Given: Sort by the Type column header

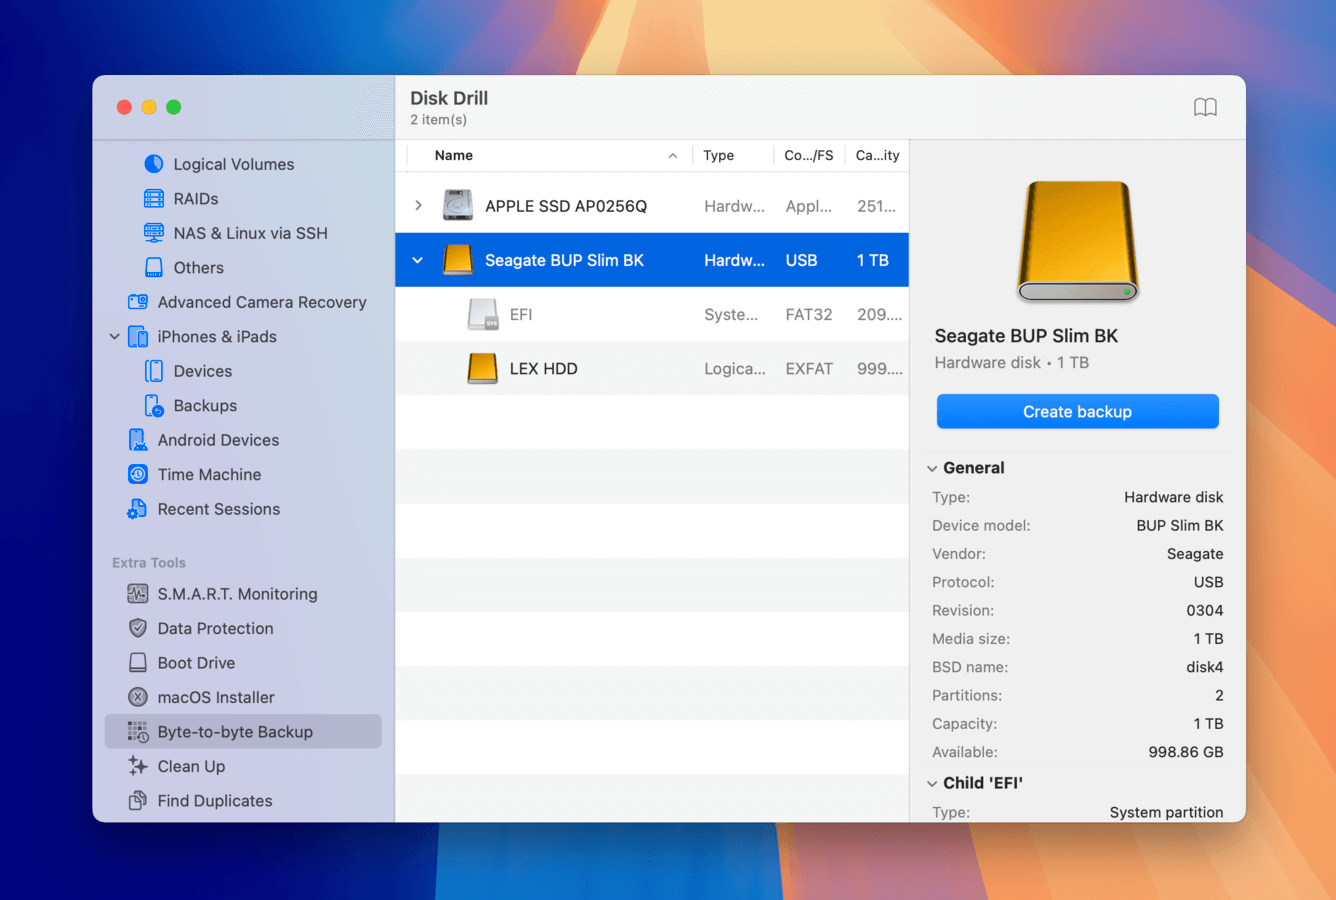Looking at the screenshot, I should 733,155.
